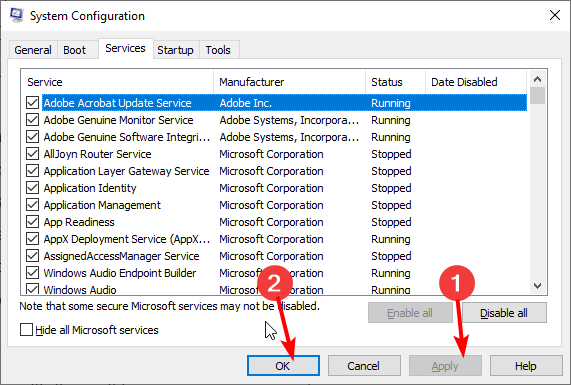This screenshot has height=385, width=571.
Task: Enable Hide all Microsoft services
Action: coord(26,330)
